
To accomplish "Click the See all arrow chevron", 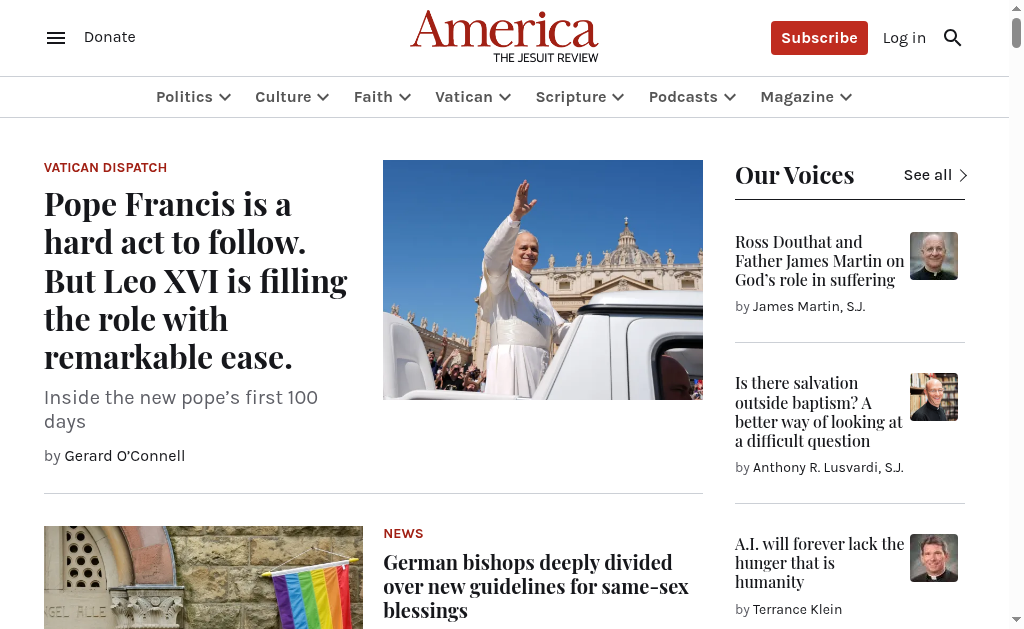I will (x=963, y=175).
